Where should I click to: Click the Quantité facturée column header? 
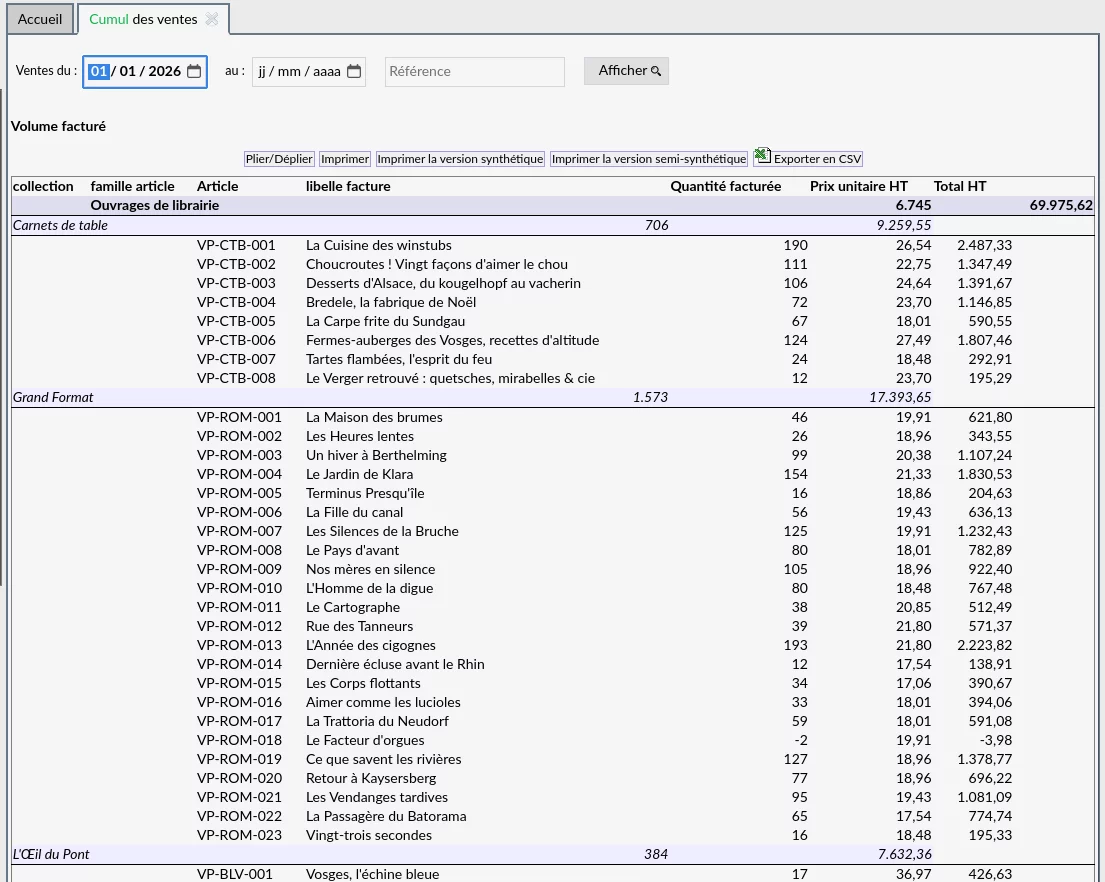(x=725, y=186)
